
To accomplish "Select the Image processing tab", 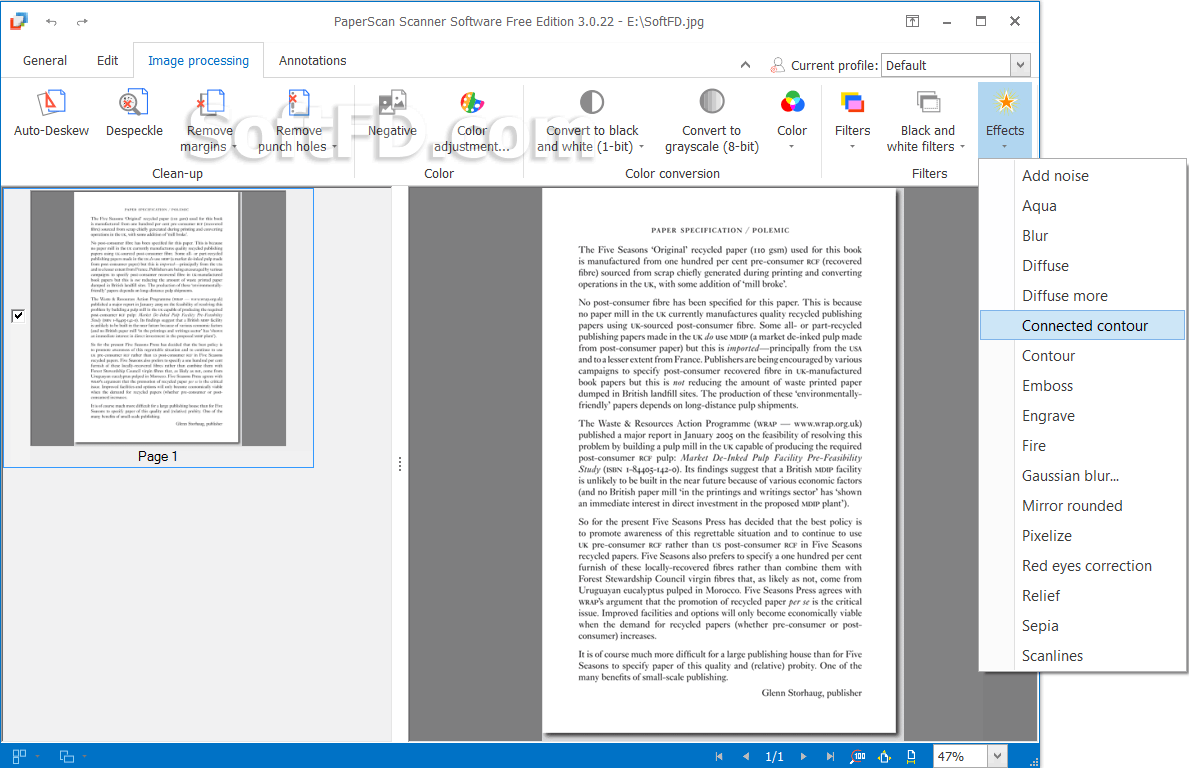I will point(198,61).
